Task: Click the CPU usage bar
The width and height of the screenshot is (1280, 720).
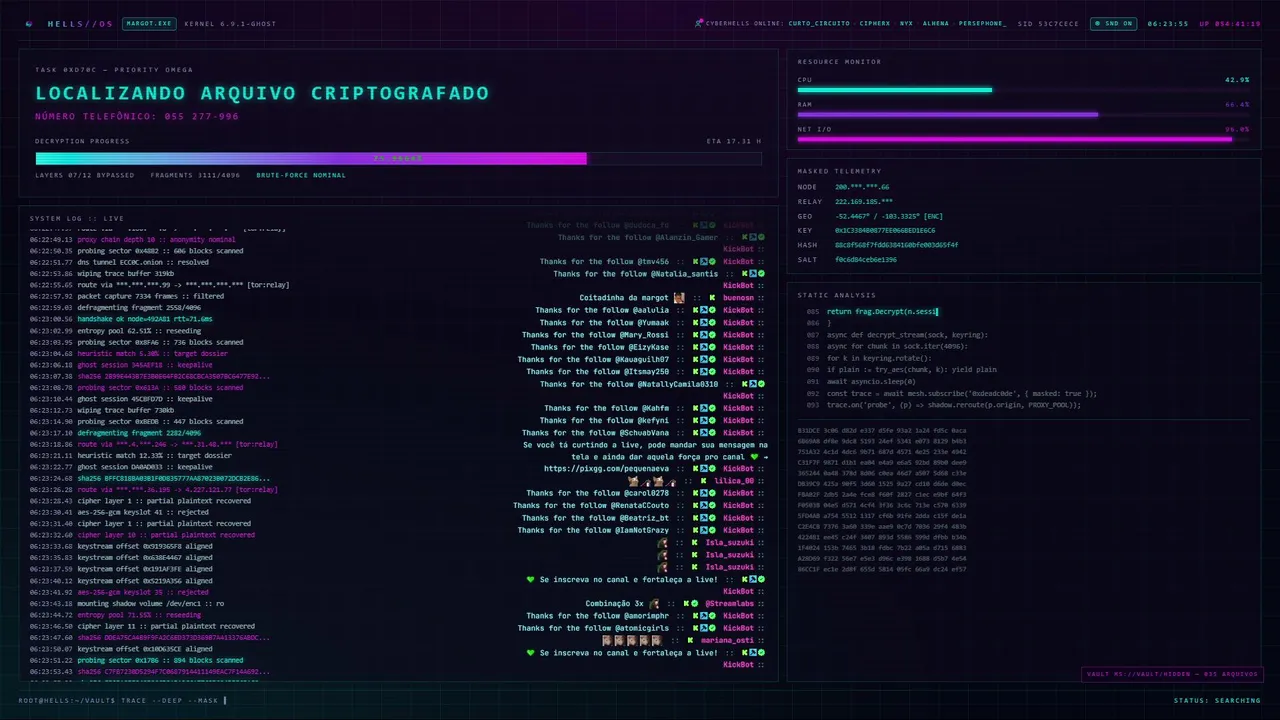Action: click(1023, 90)
